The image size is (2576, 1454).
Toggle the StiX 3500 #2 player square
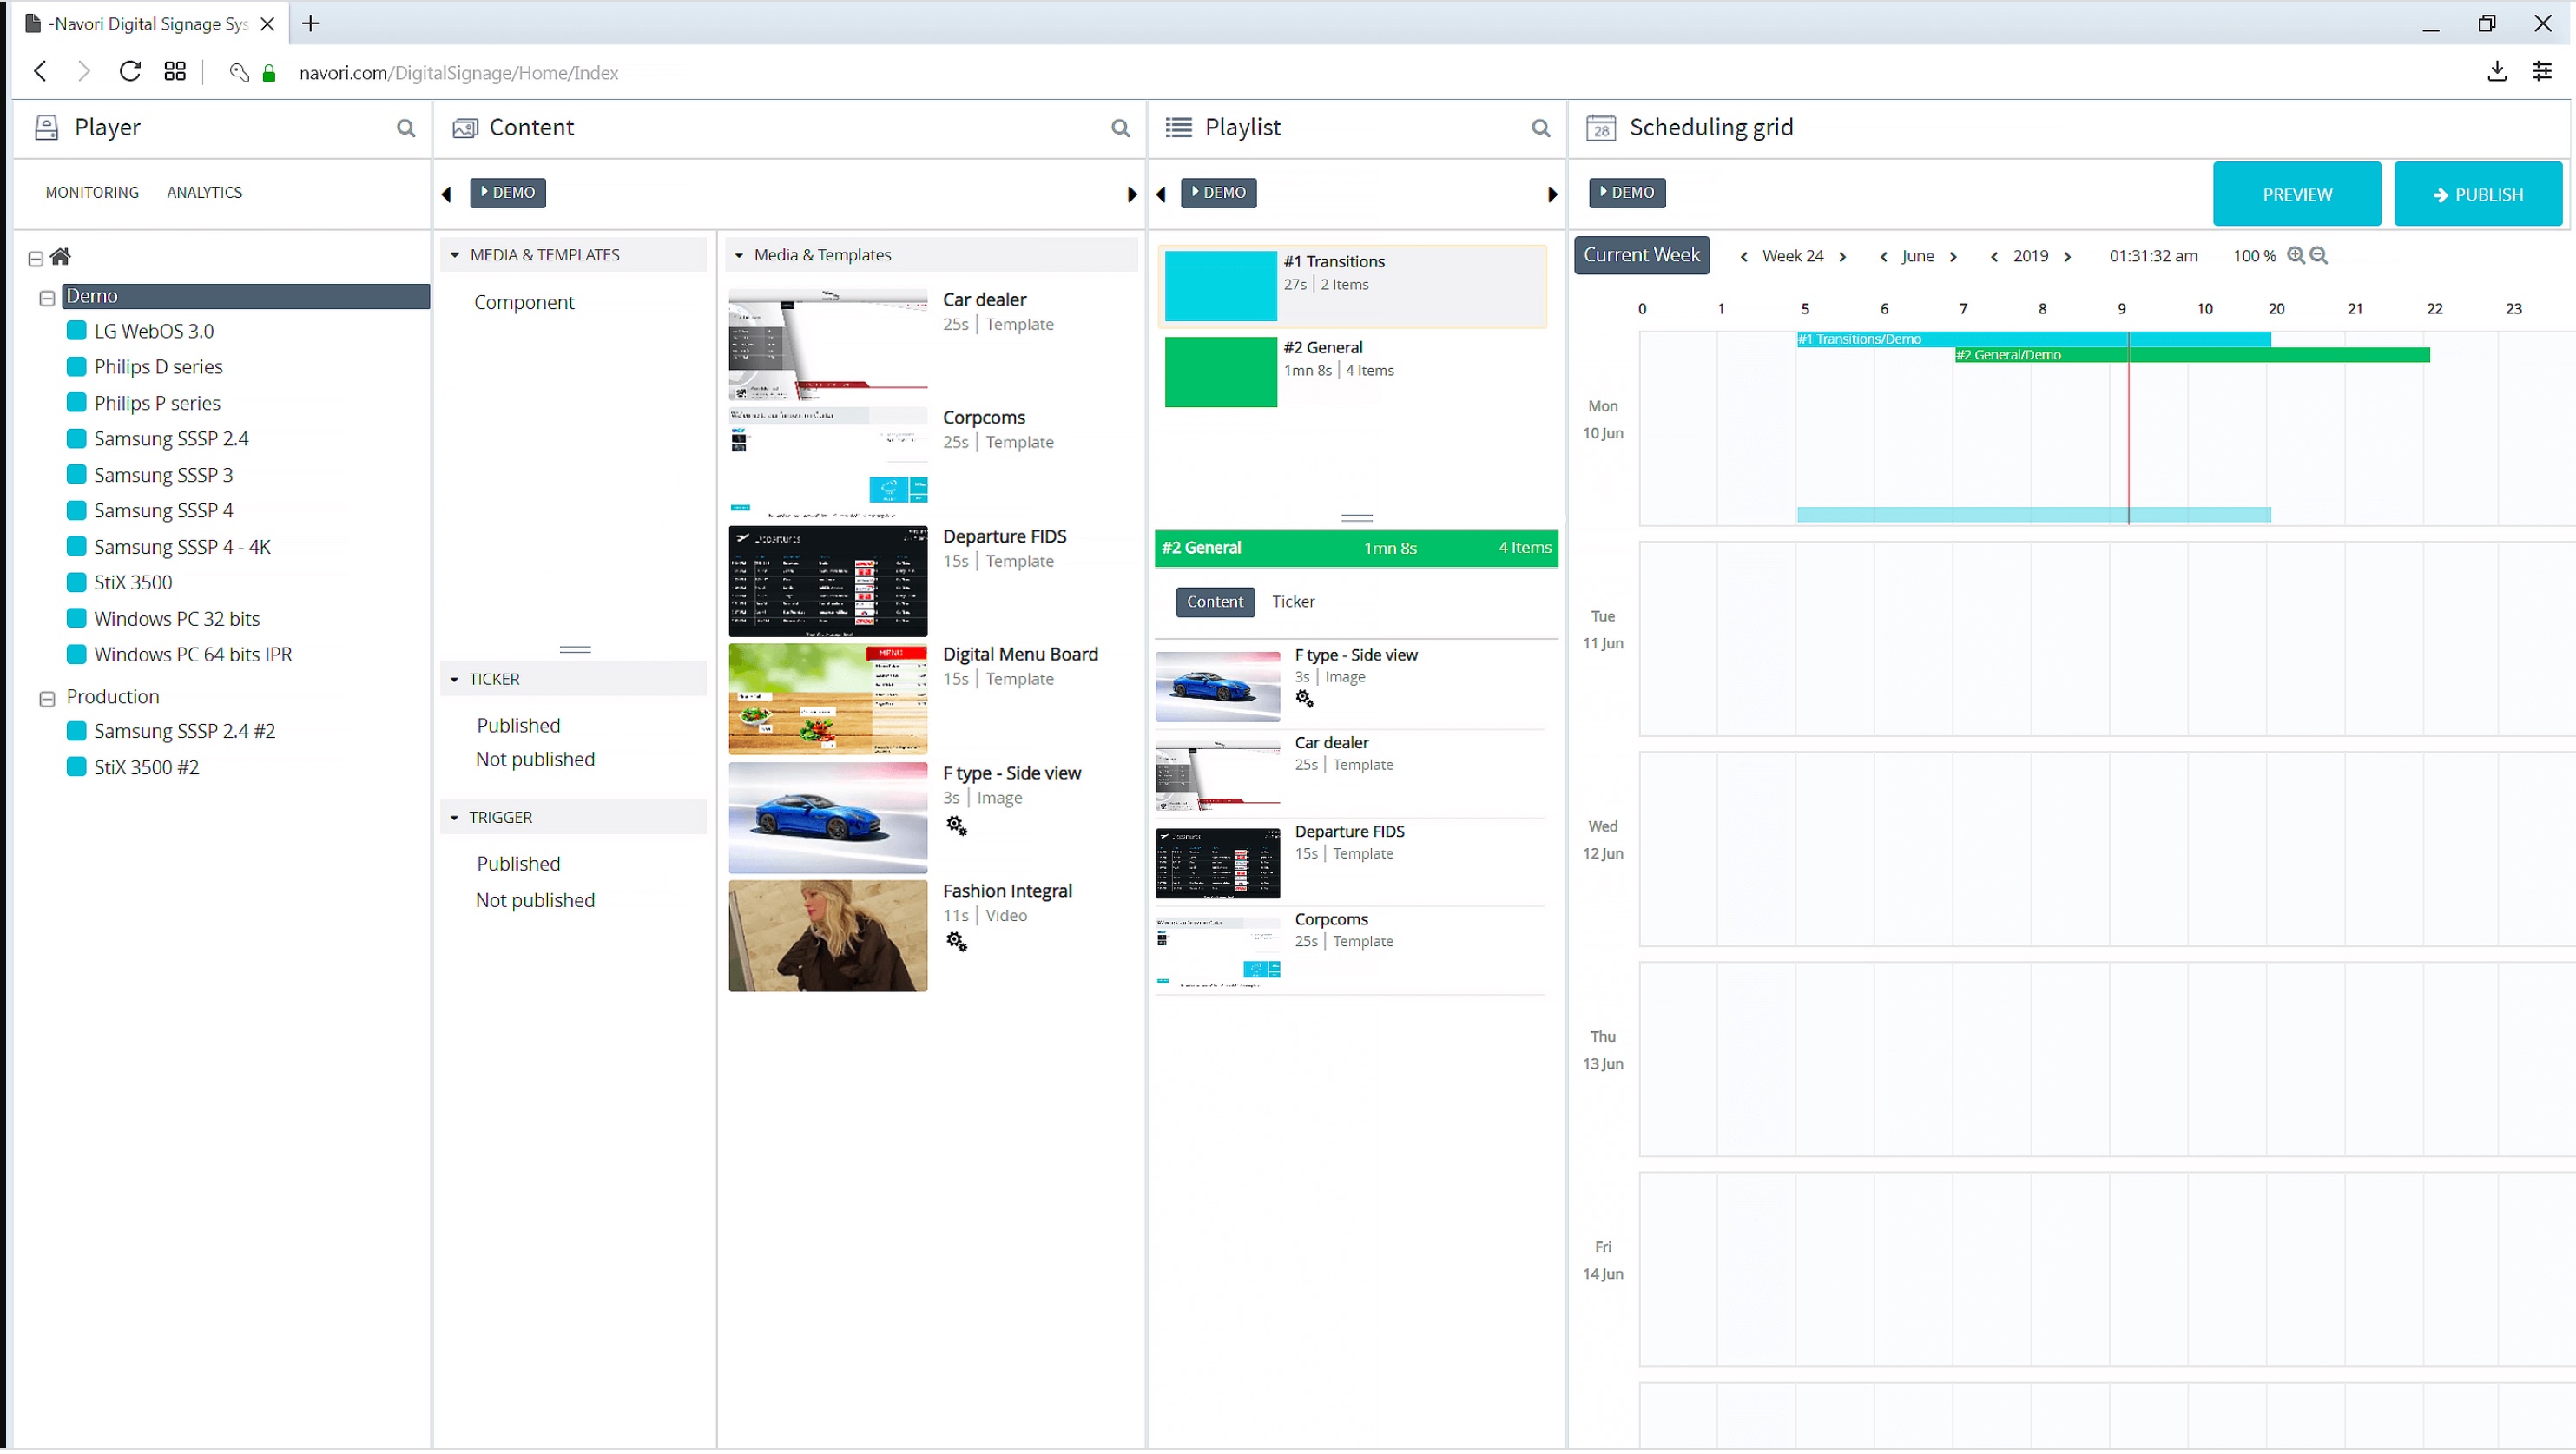pos(76,768)
